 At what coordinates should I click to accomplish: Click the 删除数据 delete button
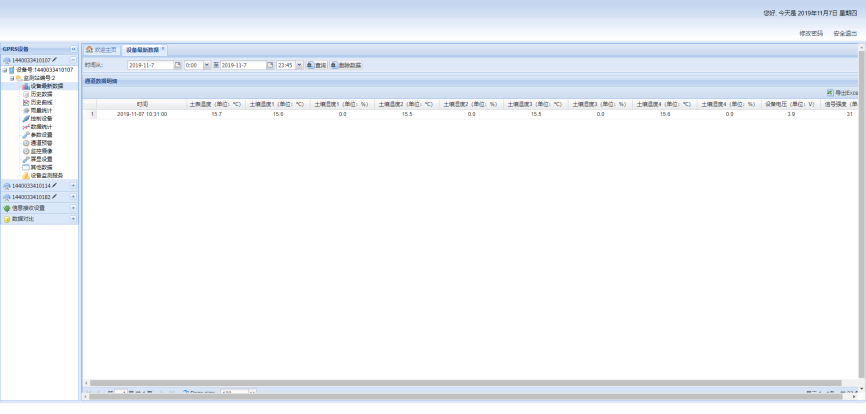pyautogui.click(x=346, y=65)
